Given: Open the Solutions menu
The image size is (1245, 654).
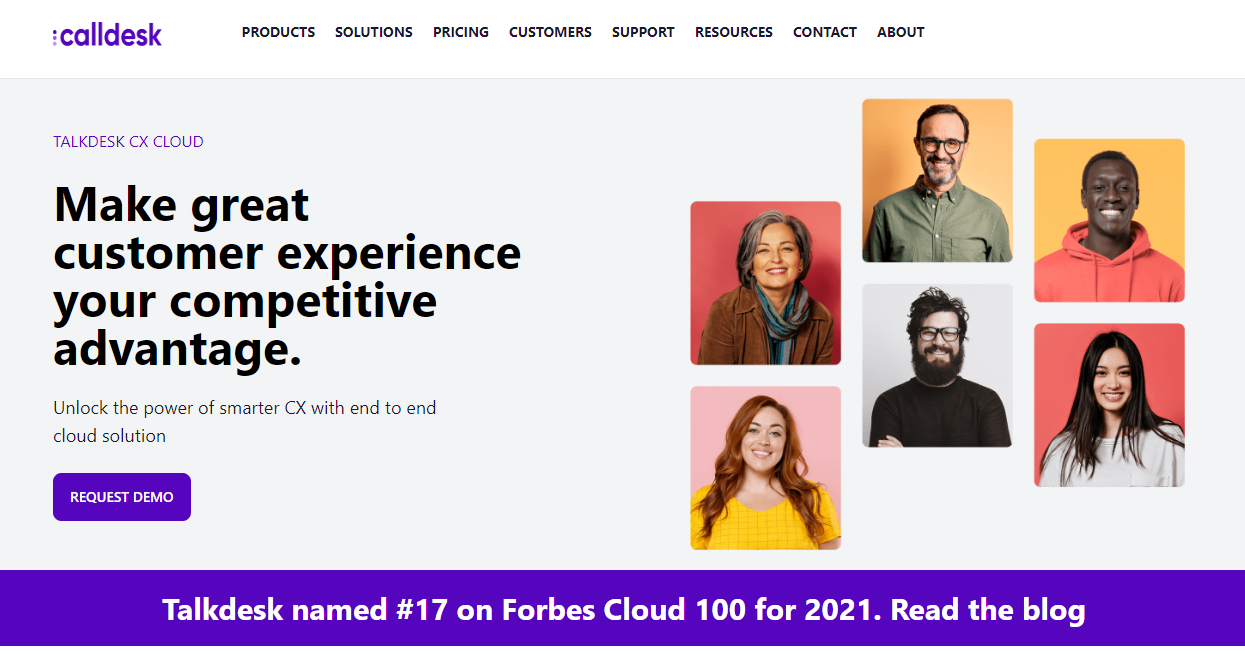Looking at the screenshot, I should (373, 32).
